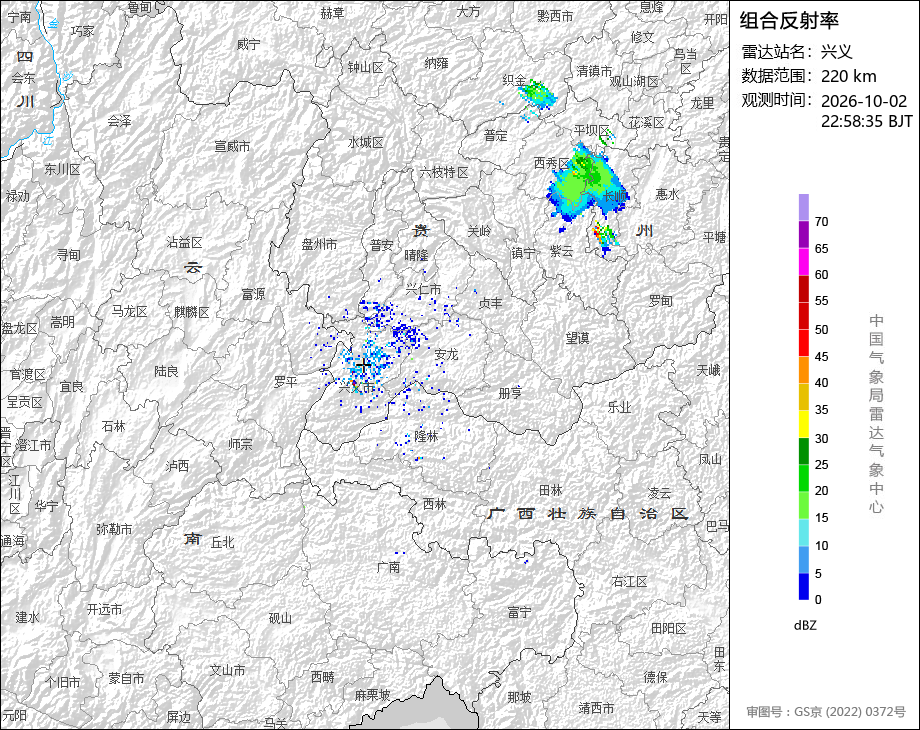920x730 pixels.
Task: Click the 册亨 map label
Action: [x=510, y=393]
